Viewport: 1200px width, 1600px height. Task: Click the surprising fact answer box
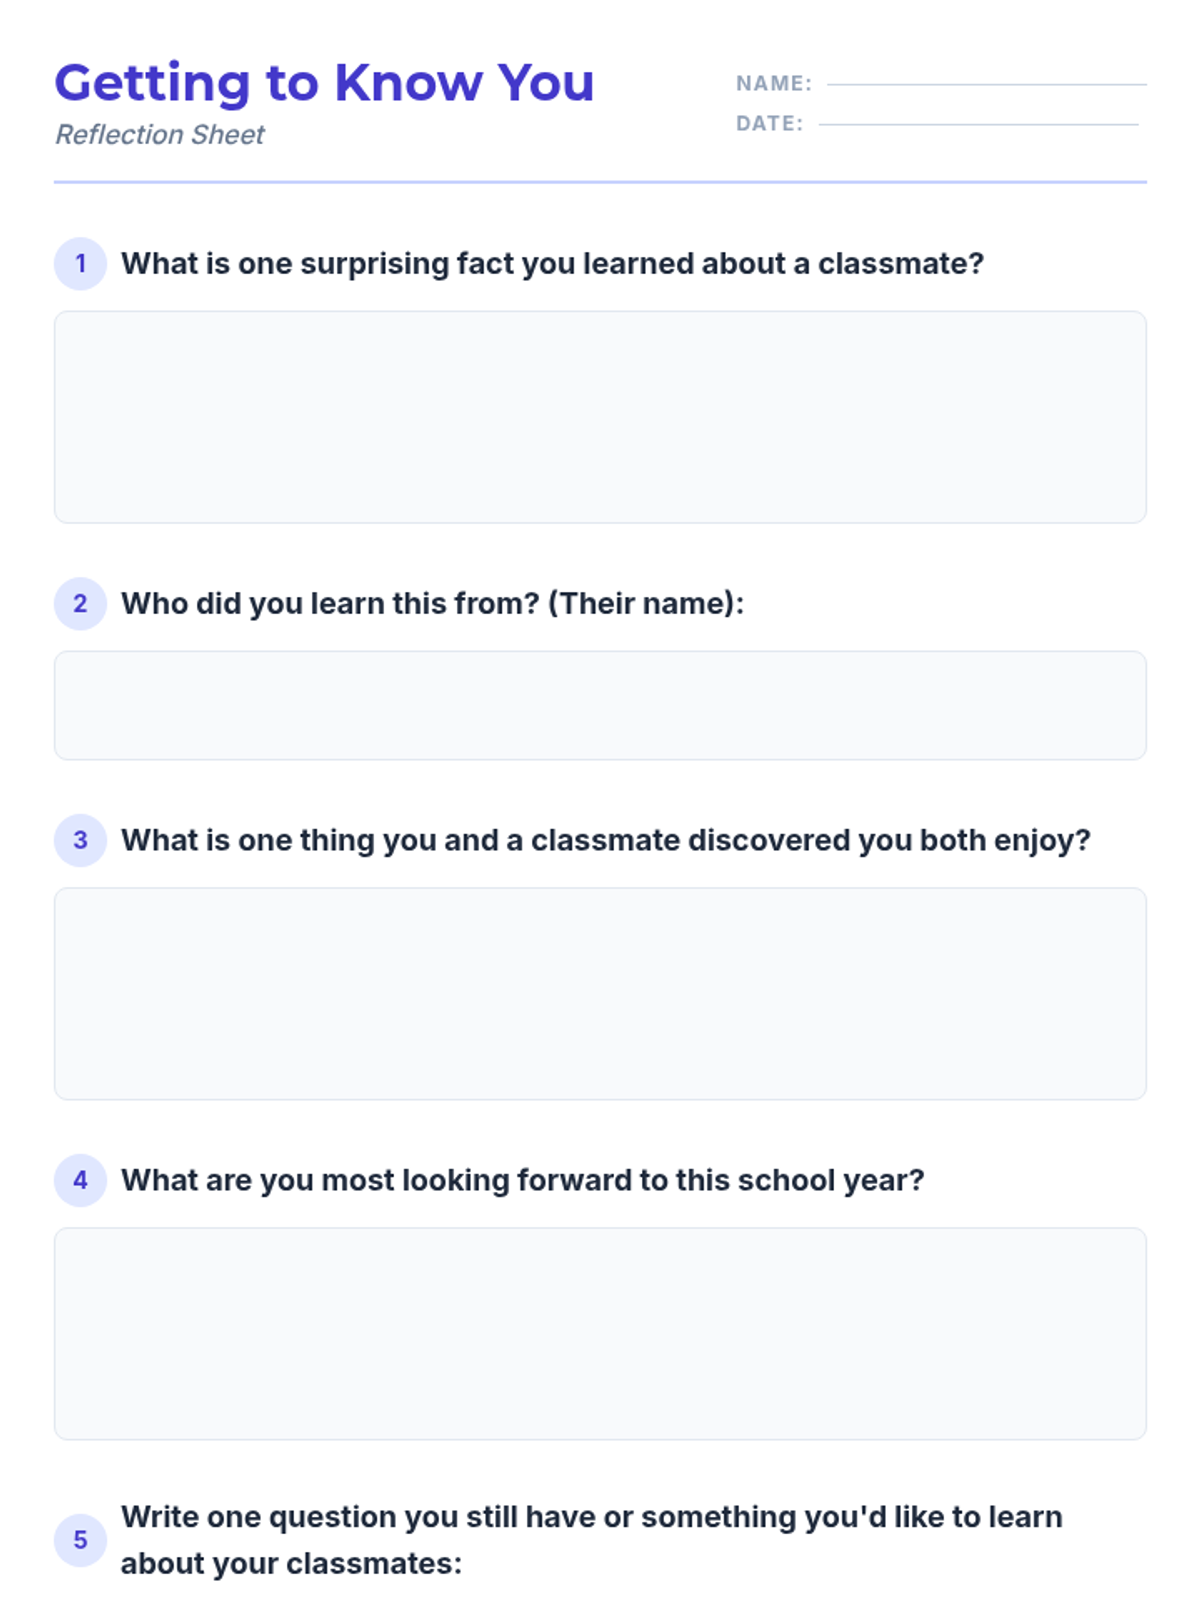[600, 417]
